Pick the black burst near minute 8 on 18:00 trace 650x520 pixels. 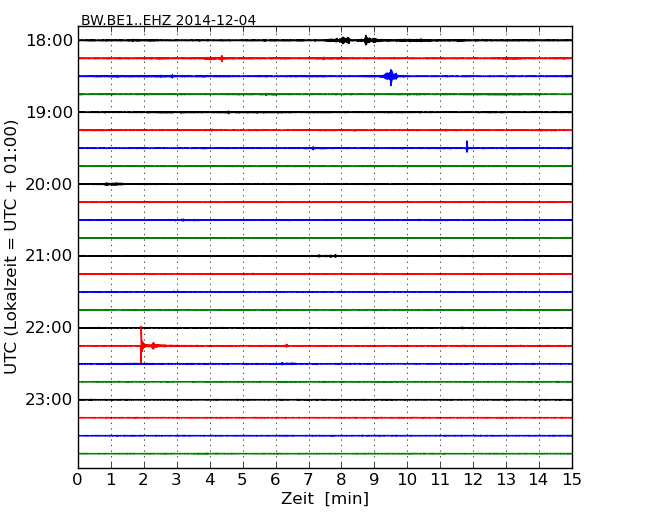[x=344, y=40]
